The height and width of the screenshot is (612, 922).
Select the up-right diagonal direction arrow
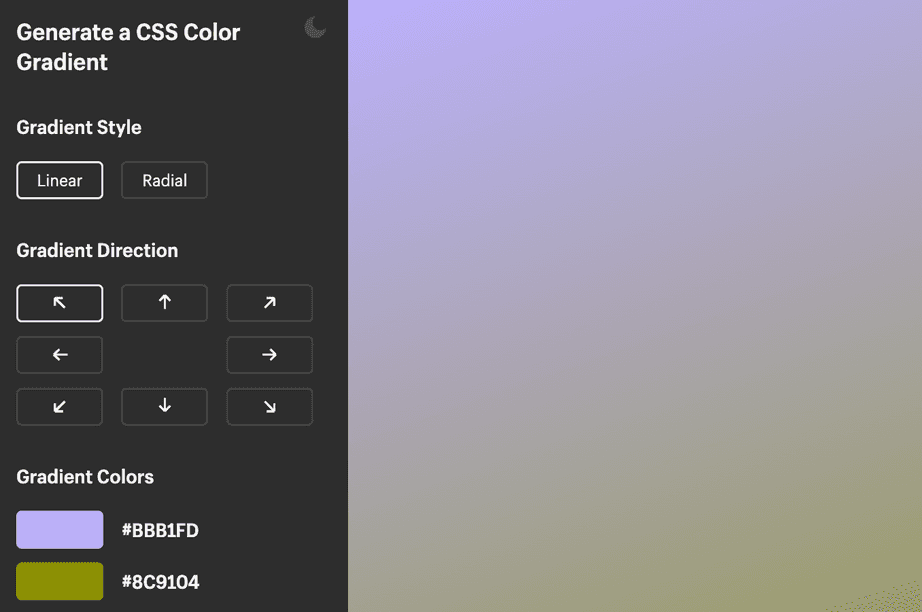point(269,303)
